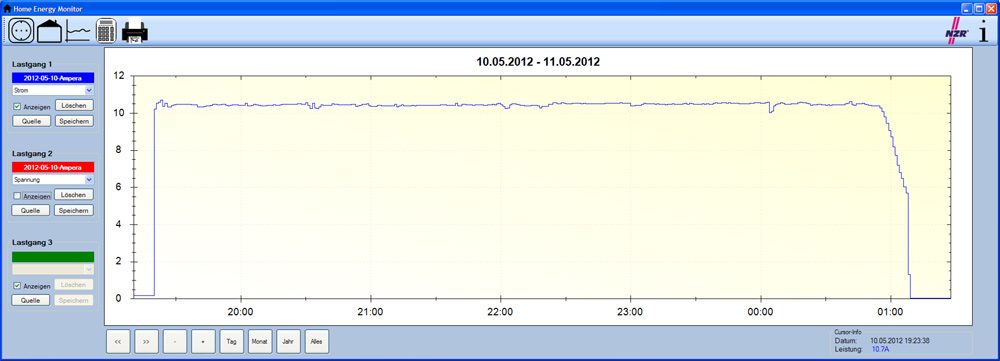Toggle Anzeigen checkbox under Lastgang 3
The width and height of the screenshot is (1000, 361).
point(17,286)
